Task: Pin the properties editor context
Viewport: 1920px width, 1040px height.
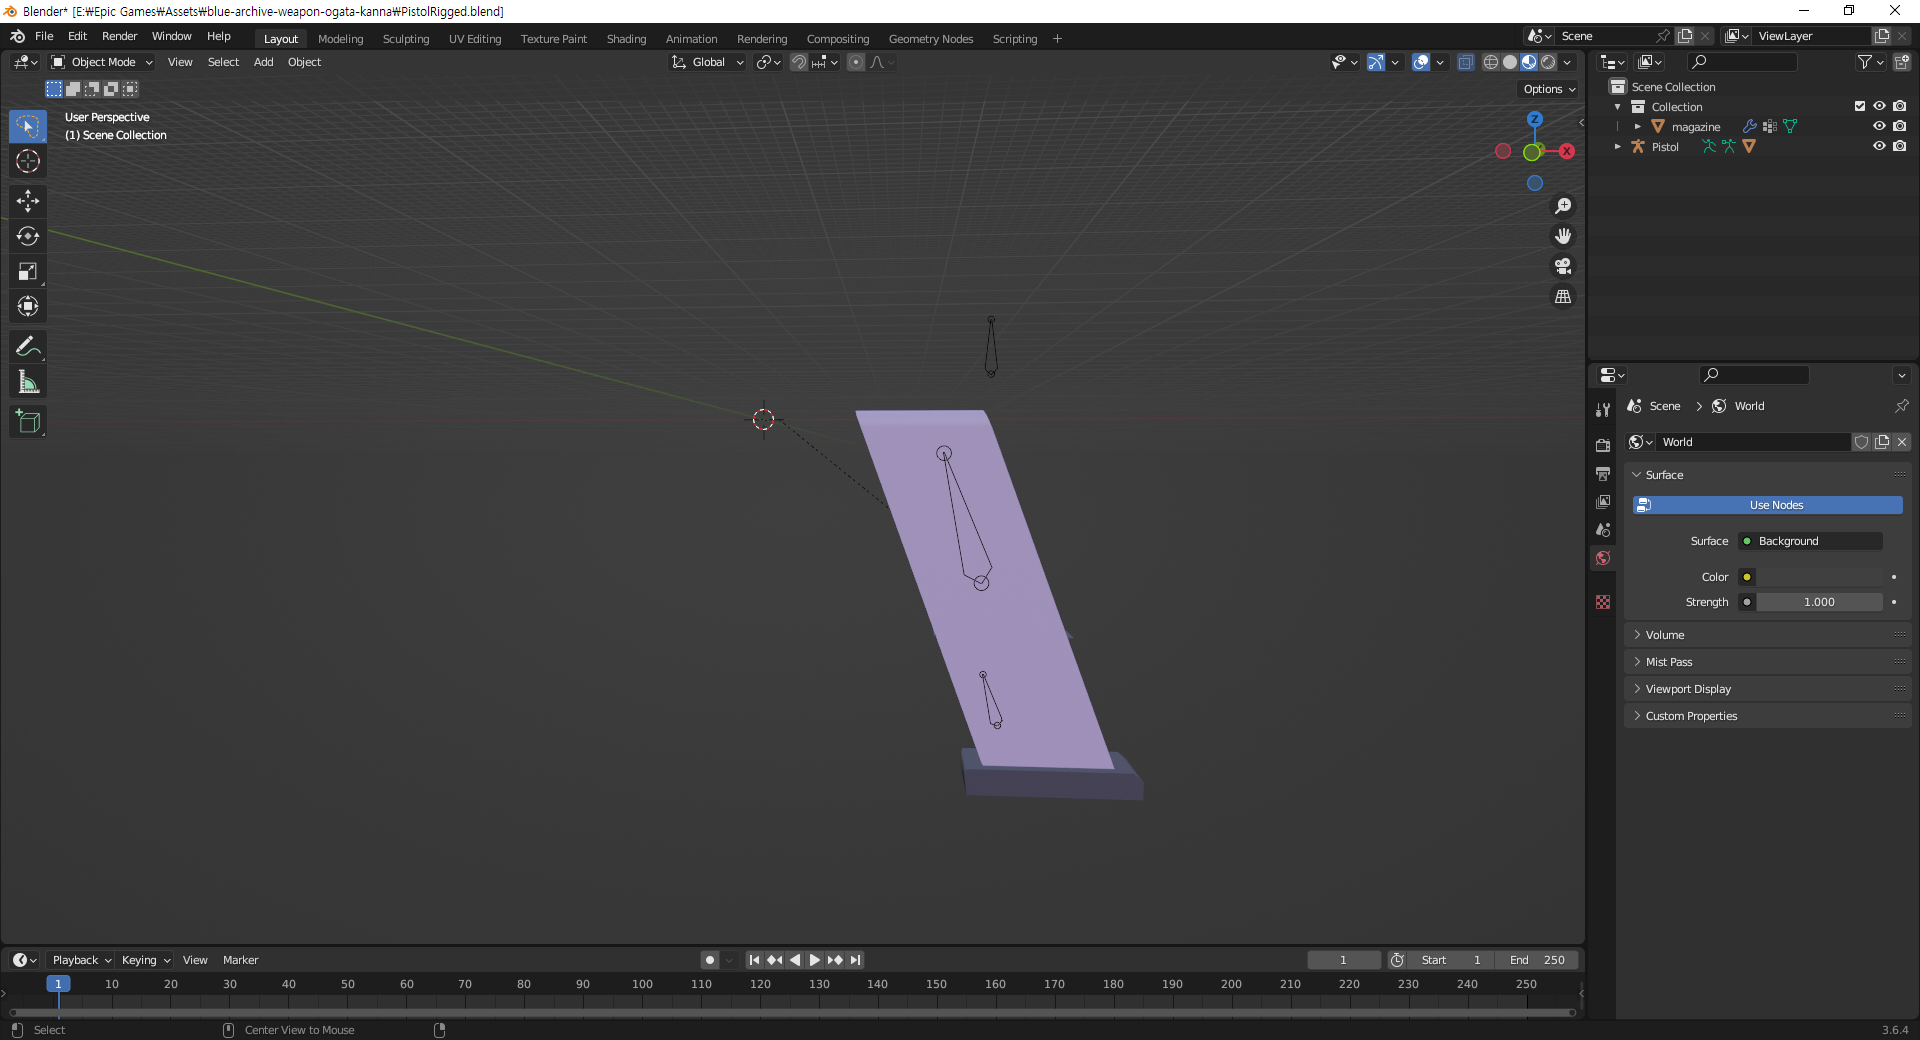Action: (x=1901, y=406)
